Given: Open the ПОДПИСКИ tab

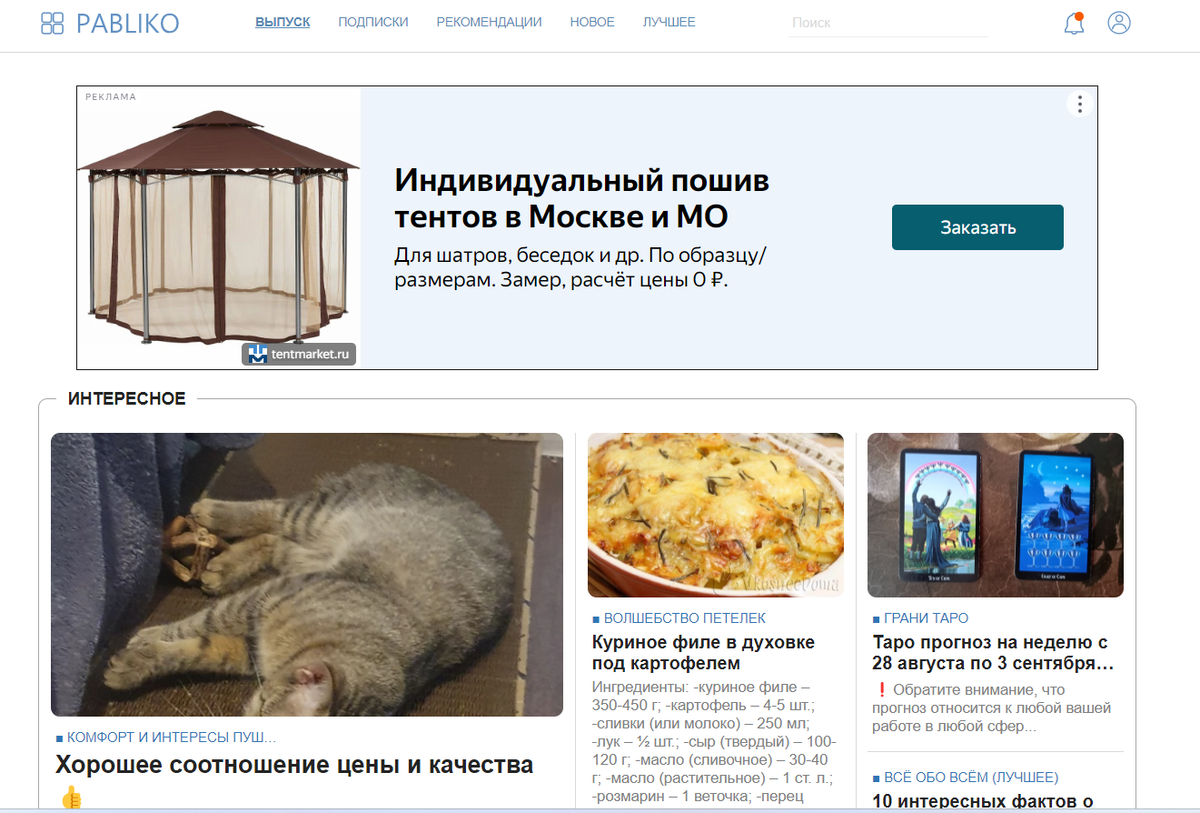Looking at the screenshot, I should click(373, 22).
